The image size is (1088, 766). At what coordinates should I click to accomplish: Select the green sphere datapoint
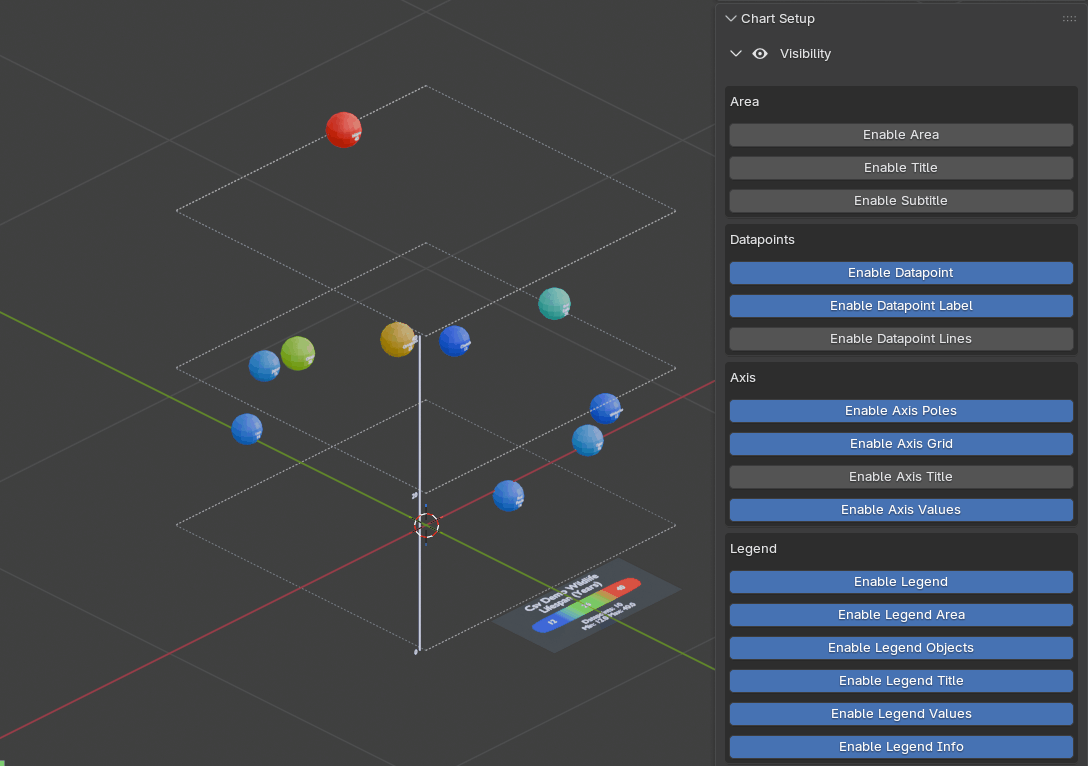298,353
